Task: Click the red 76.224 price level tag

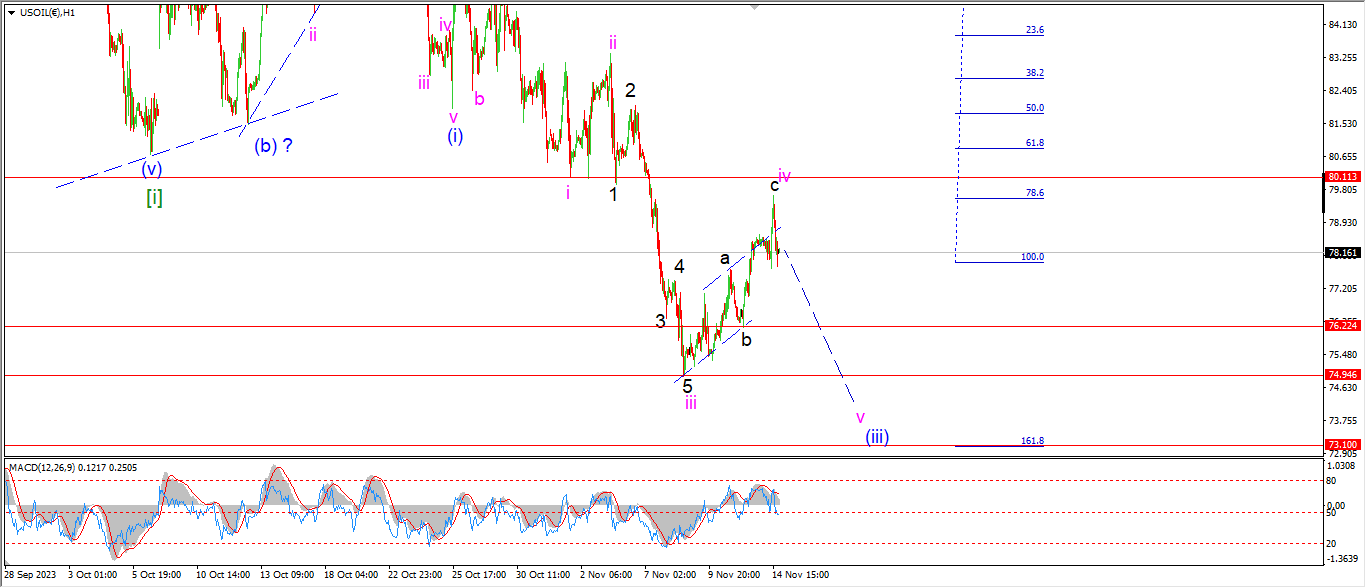Action: pos(1342,326)
